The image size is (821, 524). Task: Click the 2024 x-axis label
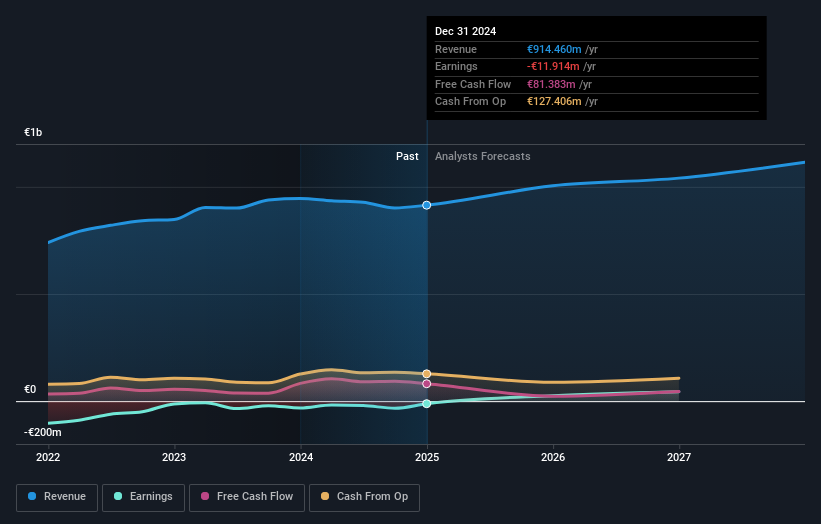pyautogui.click(x=301, y=457)
